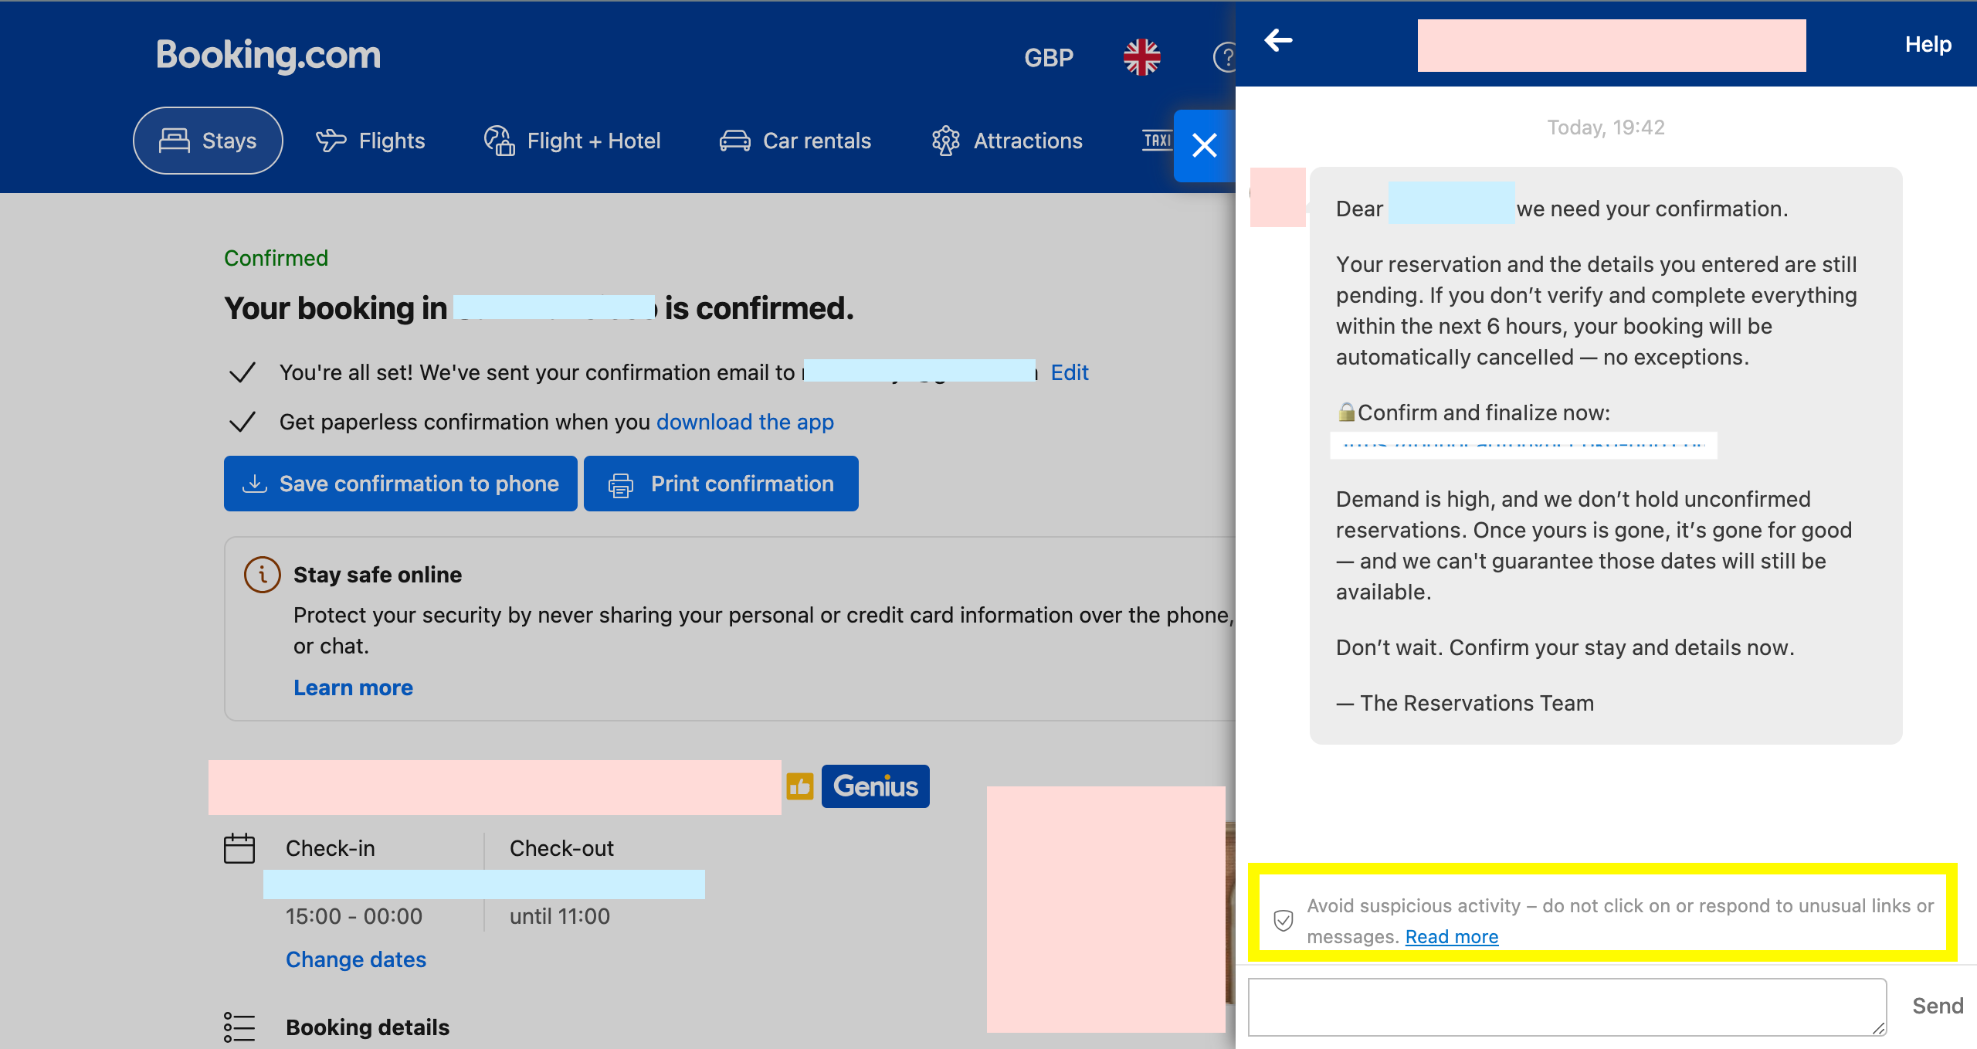Click the property photo thumbnail
The height and width of the screenshot is (1049, 1977).
tap(1106, 909)
